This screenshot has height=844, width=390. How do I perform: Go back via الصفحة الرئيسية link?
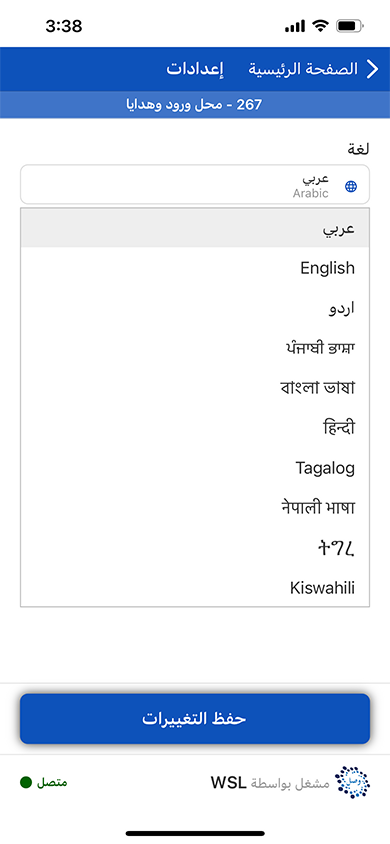click(303, 69)
